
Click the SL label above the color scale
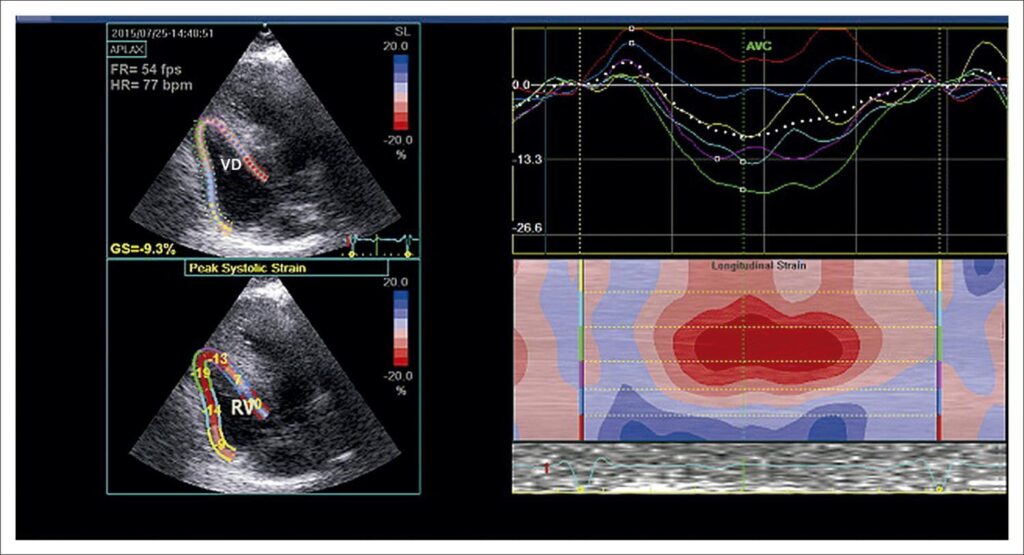[x=402, y=31]
